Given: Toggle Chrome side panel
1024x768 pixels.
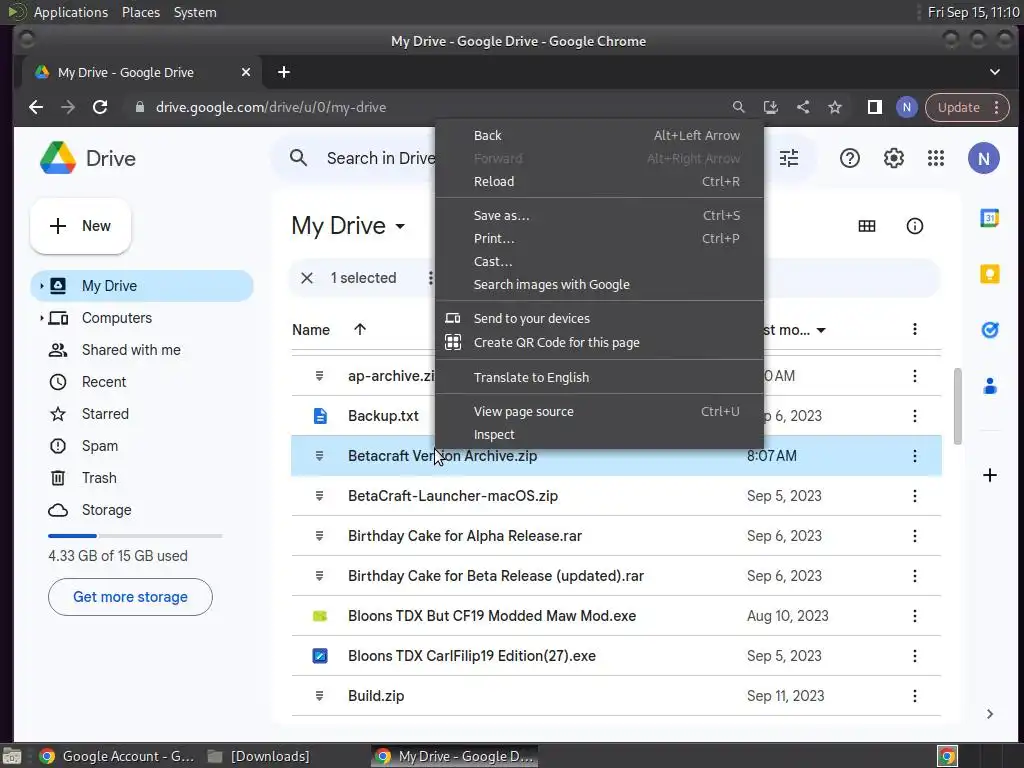Looking at the screenshot, I should coord(874,107).
